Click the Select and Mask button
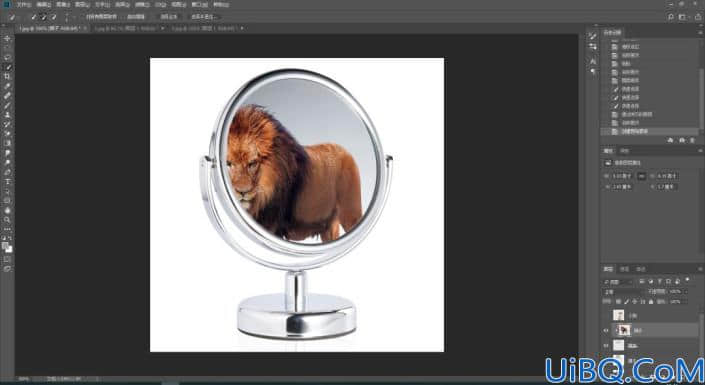 [204, 17]
